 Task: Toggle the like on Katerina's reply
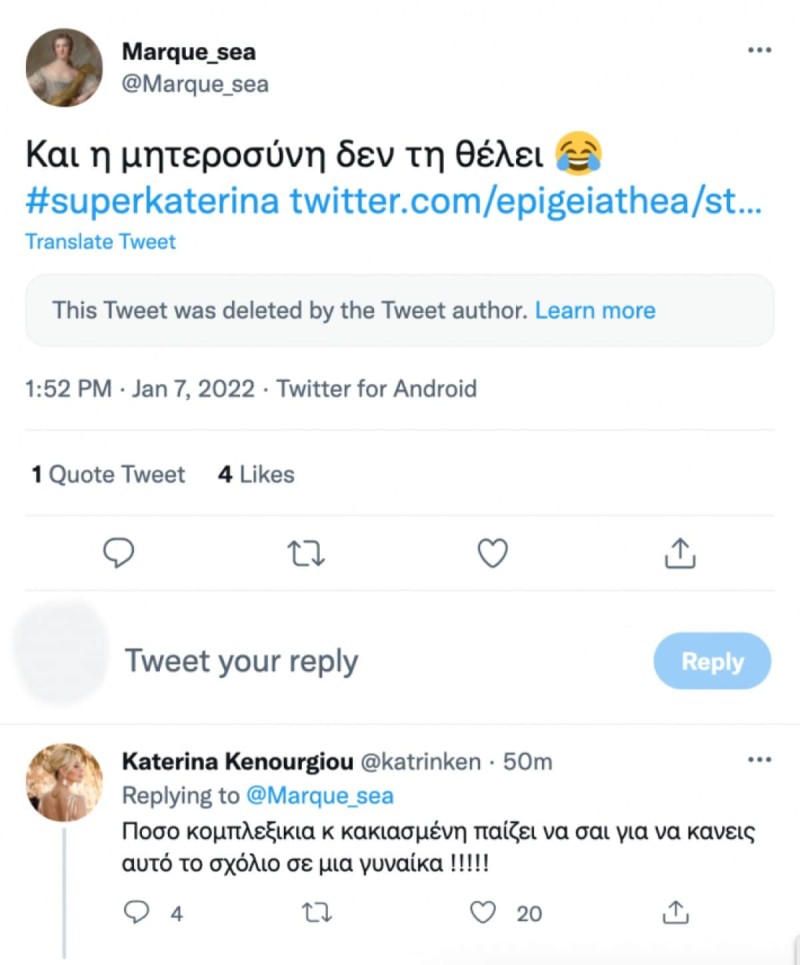482,912
